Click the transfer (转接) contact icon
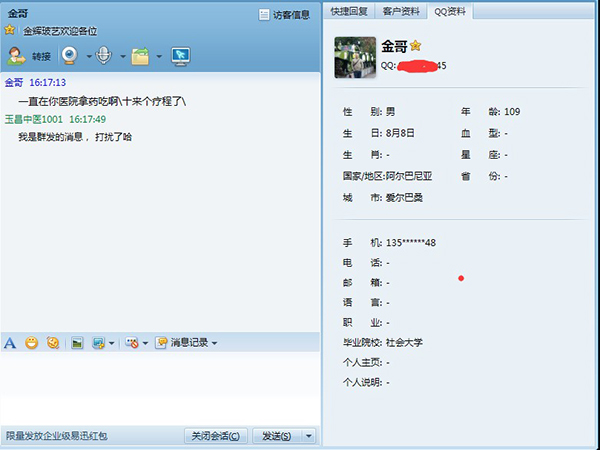The height and width of the screenshot is (450, 600). (16, 56)
